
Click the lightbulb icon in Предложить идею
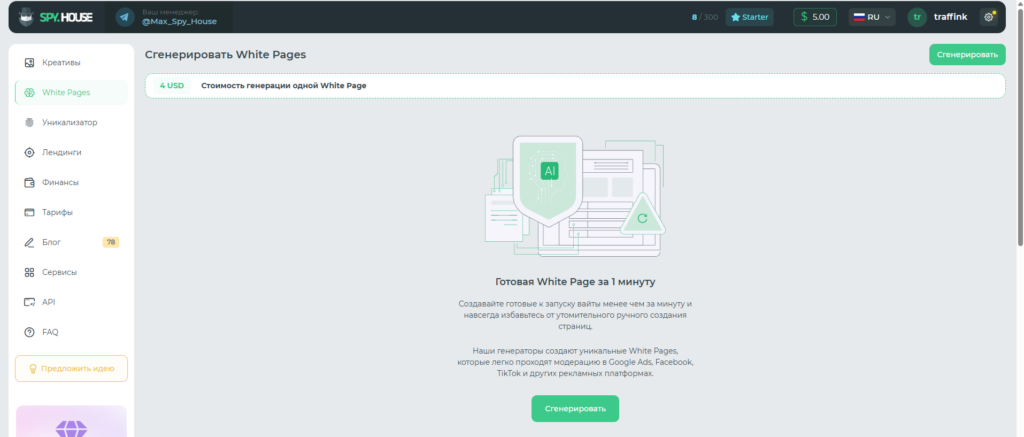pyautogui.click(x=33, y=368)
